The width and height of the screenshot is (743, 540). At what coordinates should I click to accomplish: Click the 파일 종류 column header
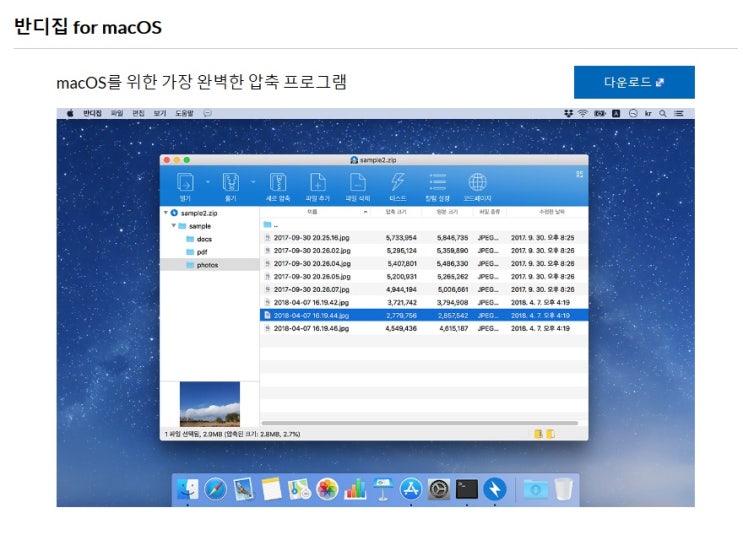pyautogui.click(x=489, y=212)
